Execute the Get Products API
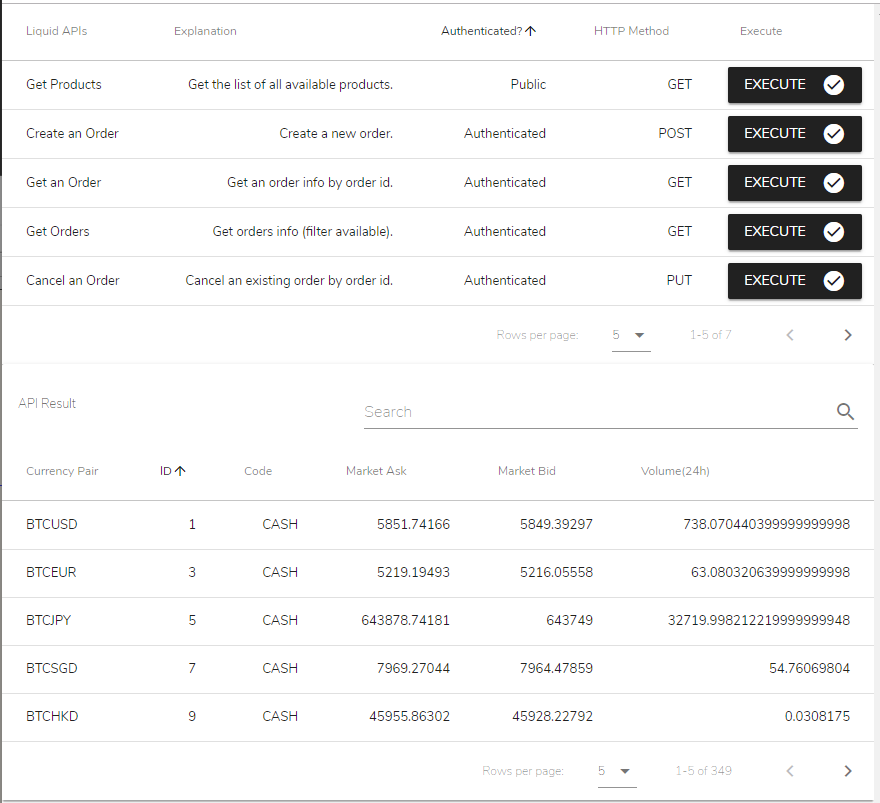The height and width of the screenshot is (803, 880). (794, 85)
